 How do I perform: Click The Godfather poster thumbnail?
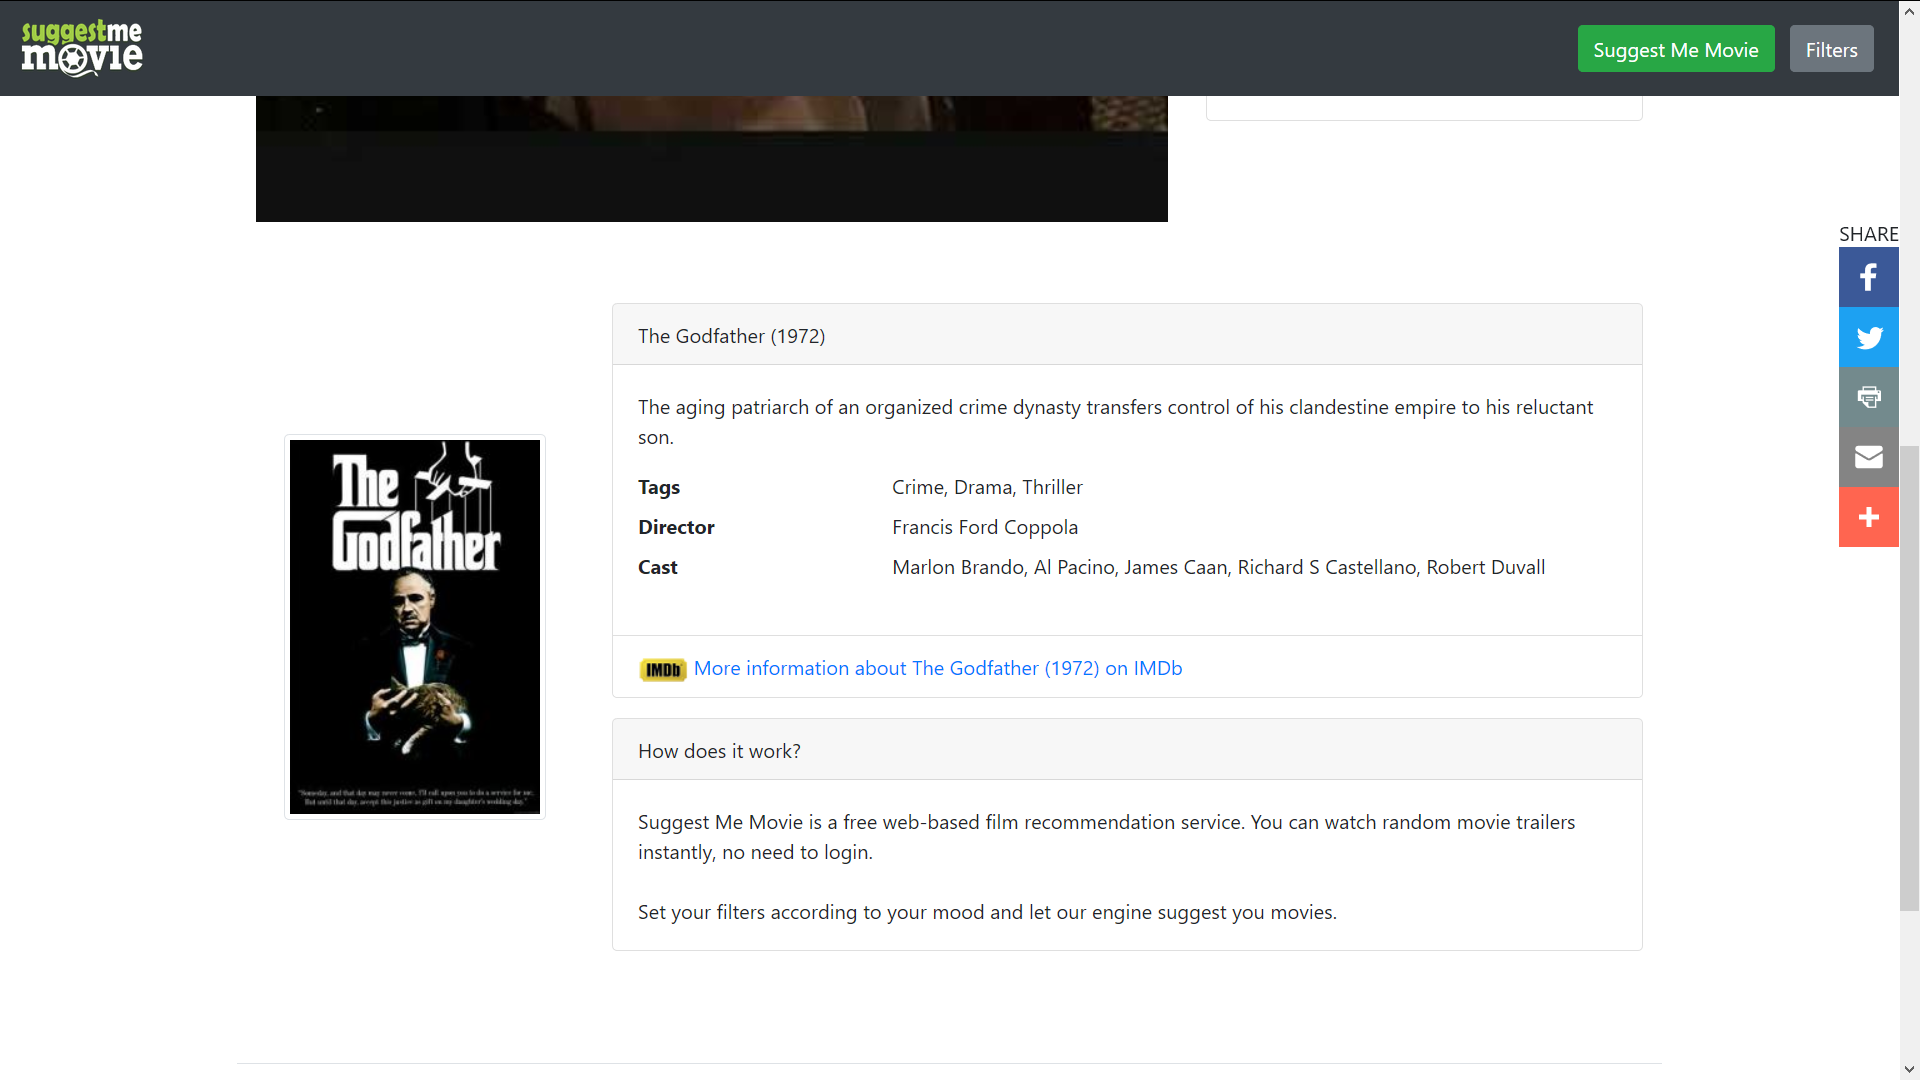click(415, 627)
